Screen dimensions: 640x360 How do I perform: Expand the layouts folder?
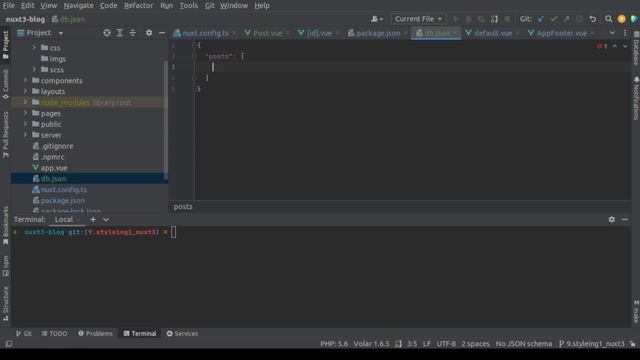click(25, 91)
